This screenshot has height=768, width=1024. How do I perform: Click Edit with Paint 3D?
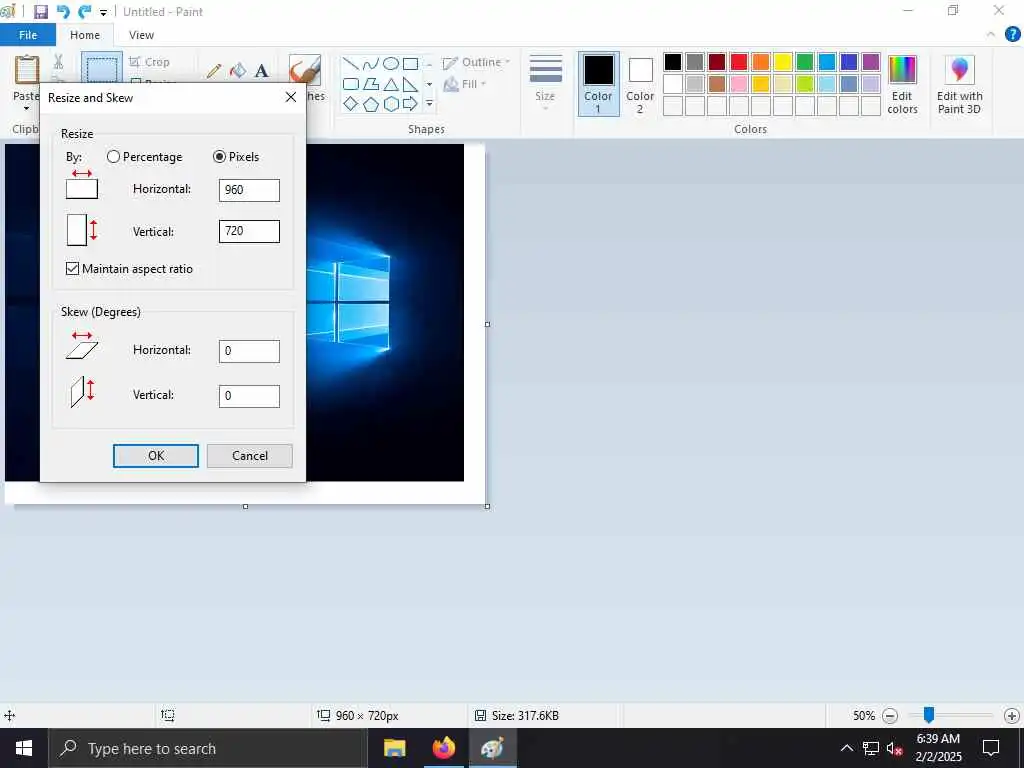click(x=959, y=84)
